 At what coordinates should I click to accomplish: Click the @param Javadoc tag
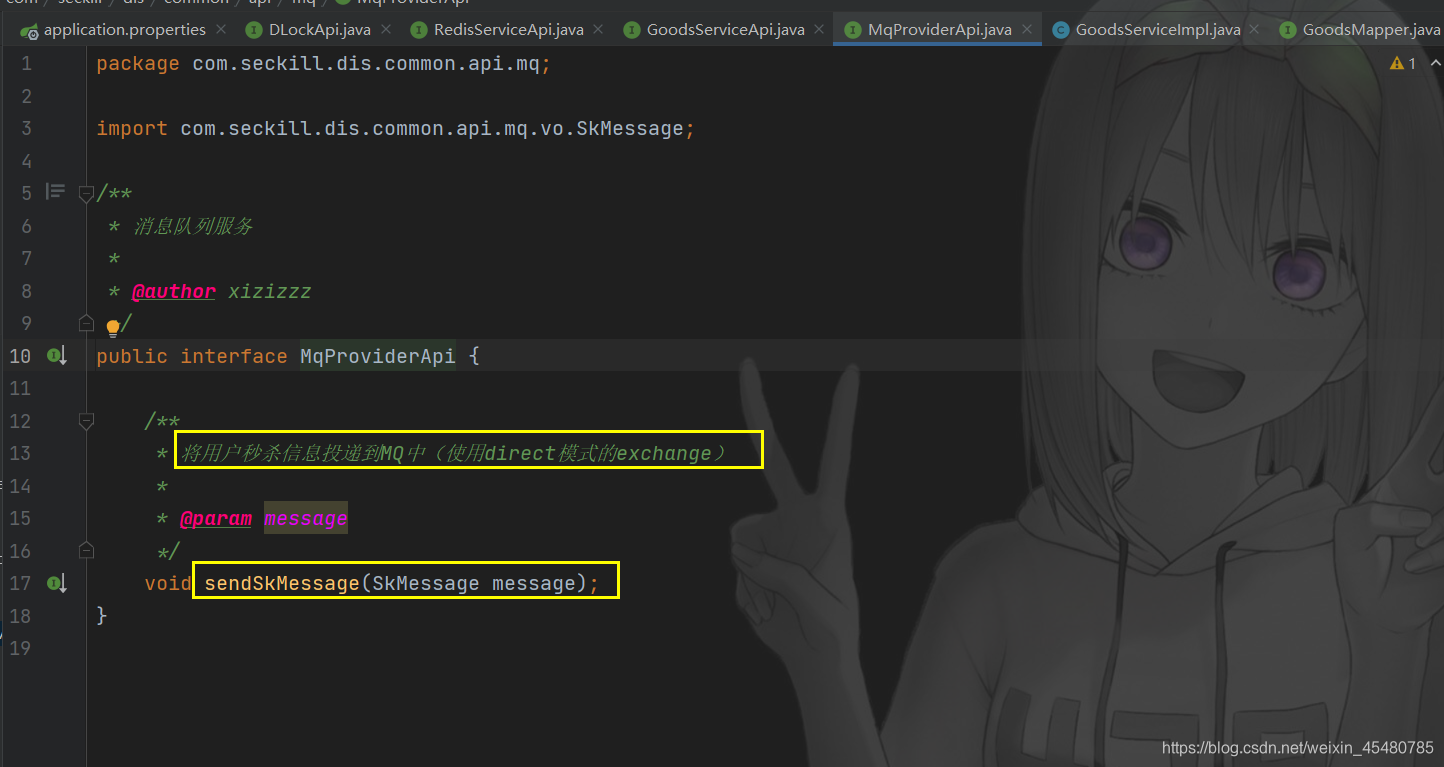pos(216,518)
